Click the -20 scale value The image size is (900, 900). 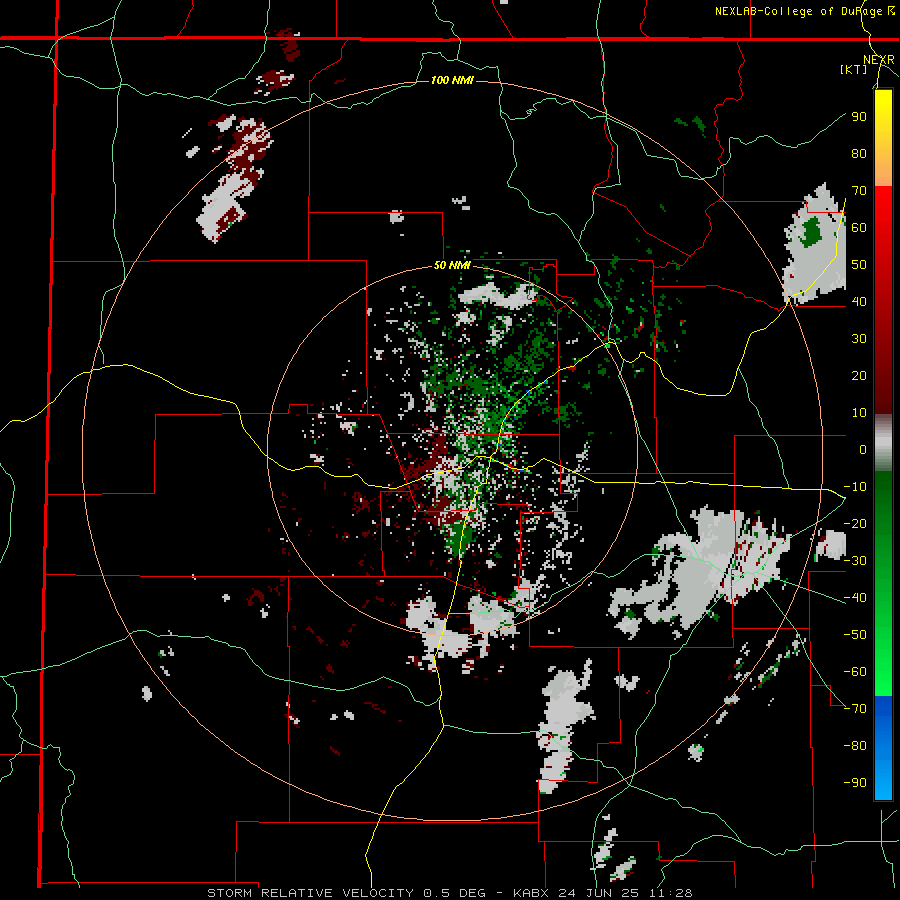855,524
